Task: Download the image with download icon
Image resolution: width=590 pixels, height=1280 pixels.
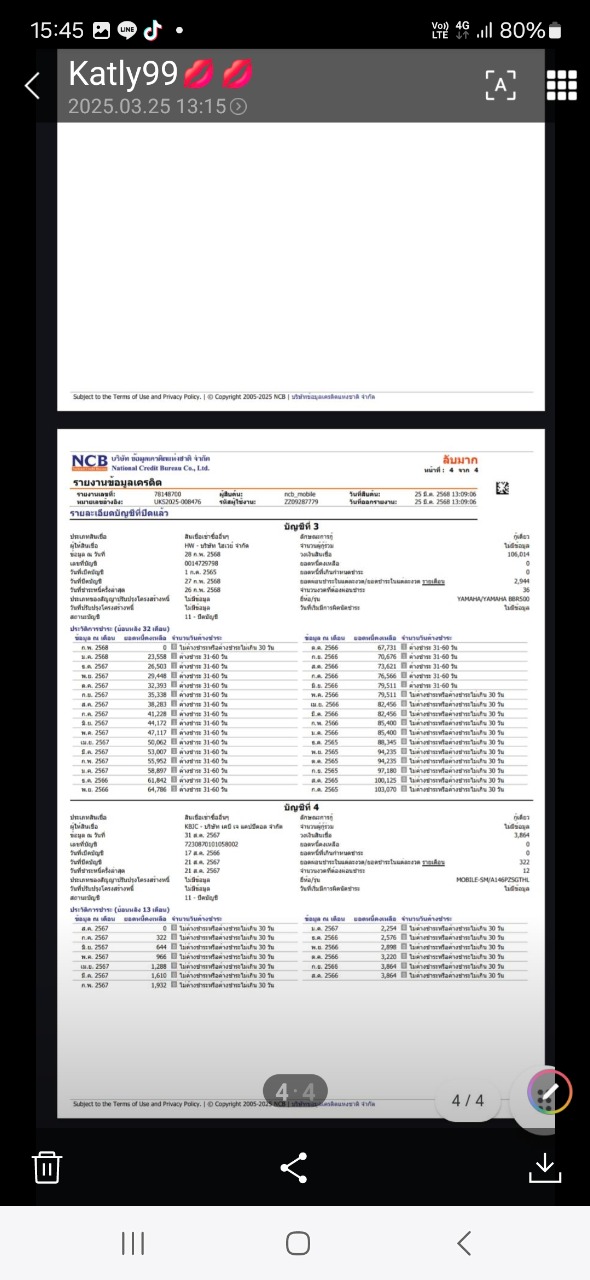Action: click(x=544, y=1167)
